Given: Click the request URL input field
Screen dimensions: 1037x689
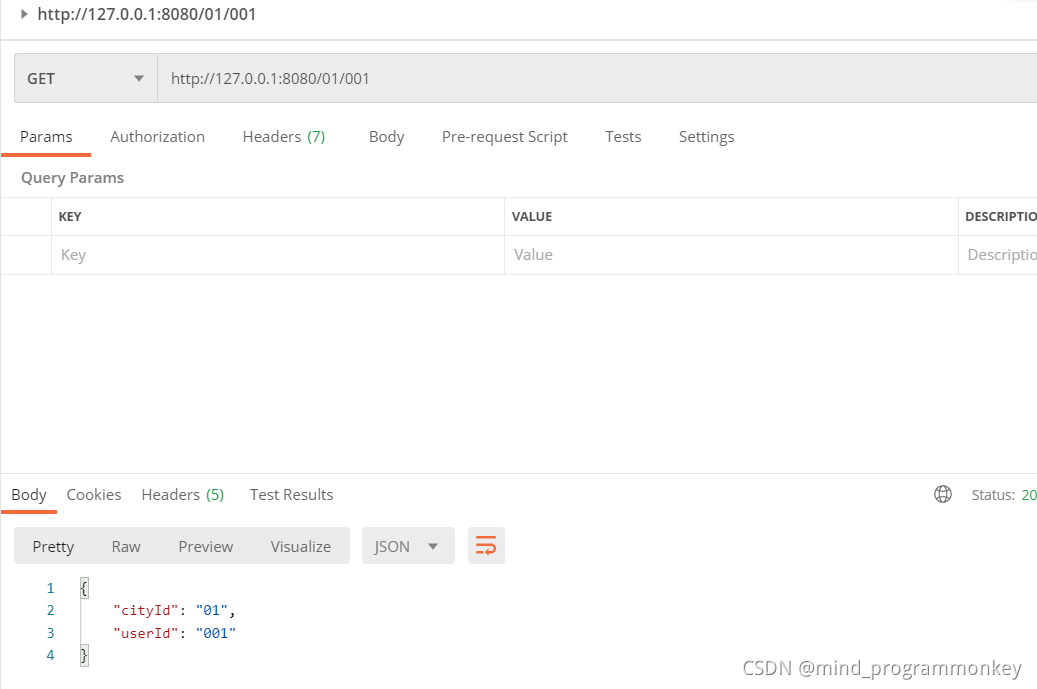Looking at the screenshot, I should point(597,79).
